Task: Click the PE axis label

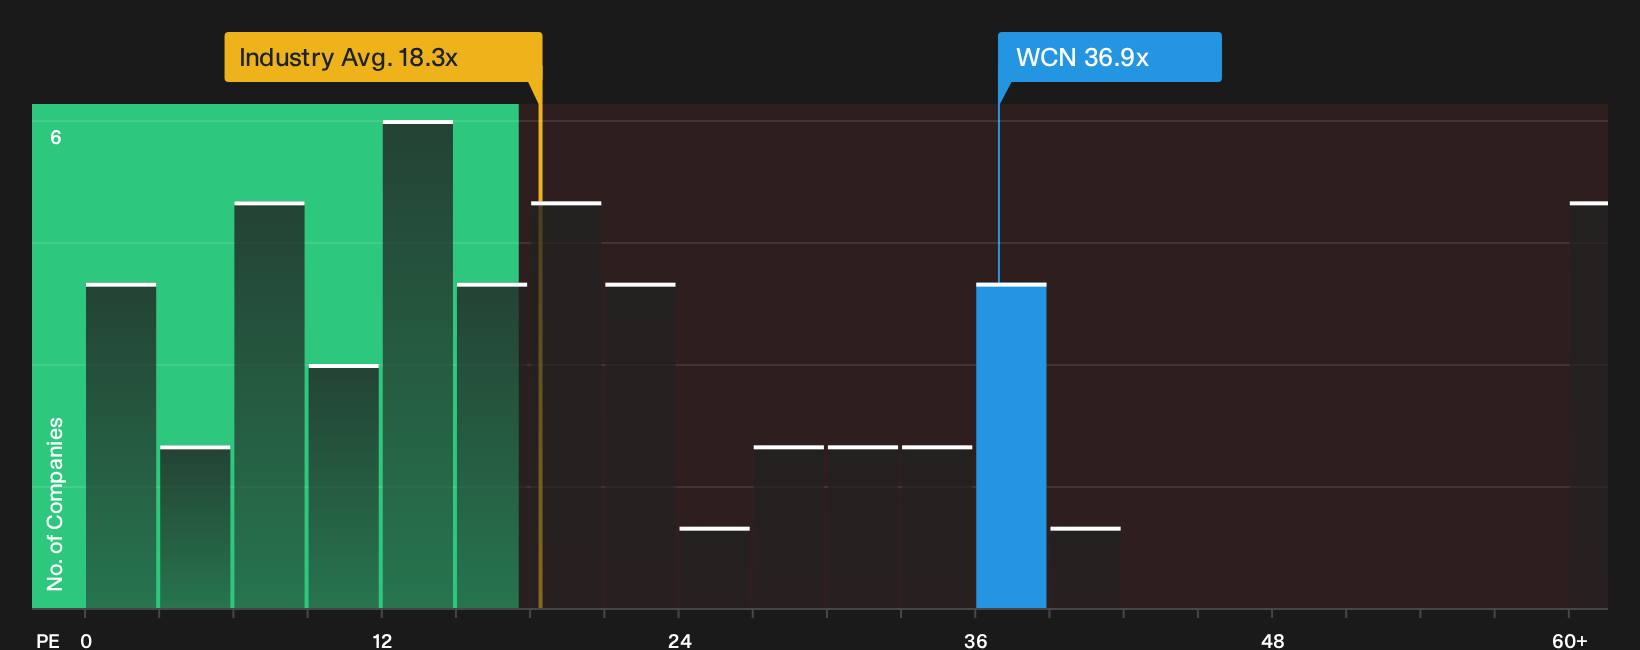Action: (x=48, y=640)
